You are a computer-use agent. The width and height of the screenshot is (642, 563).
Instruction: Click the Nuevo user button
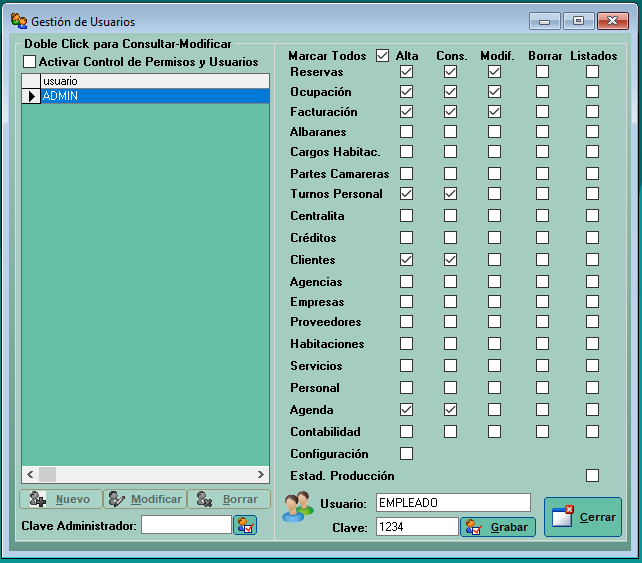[x=60, y=499]
